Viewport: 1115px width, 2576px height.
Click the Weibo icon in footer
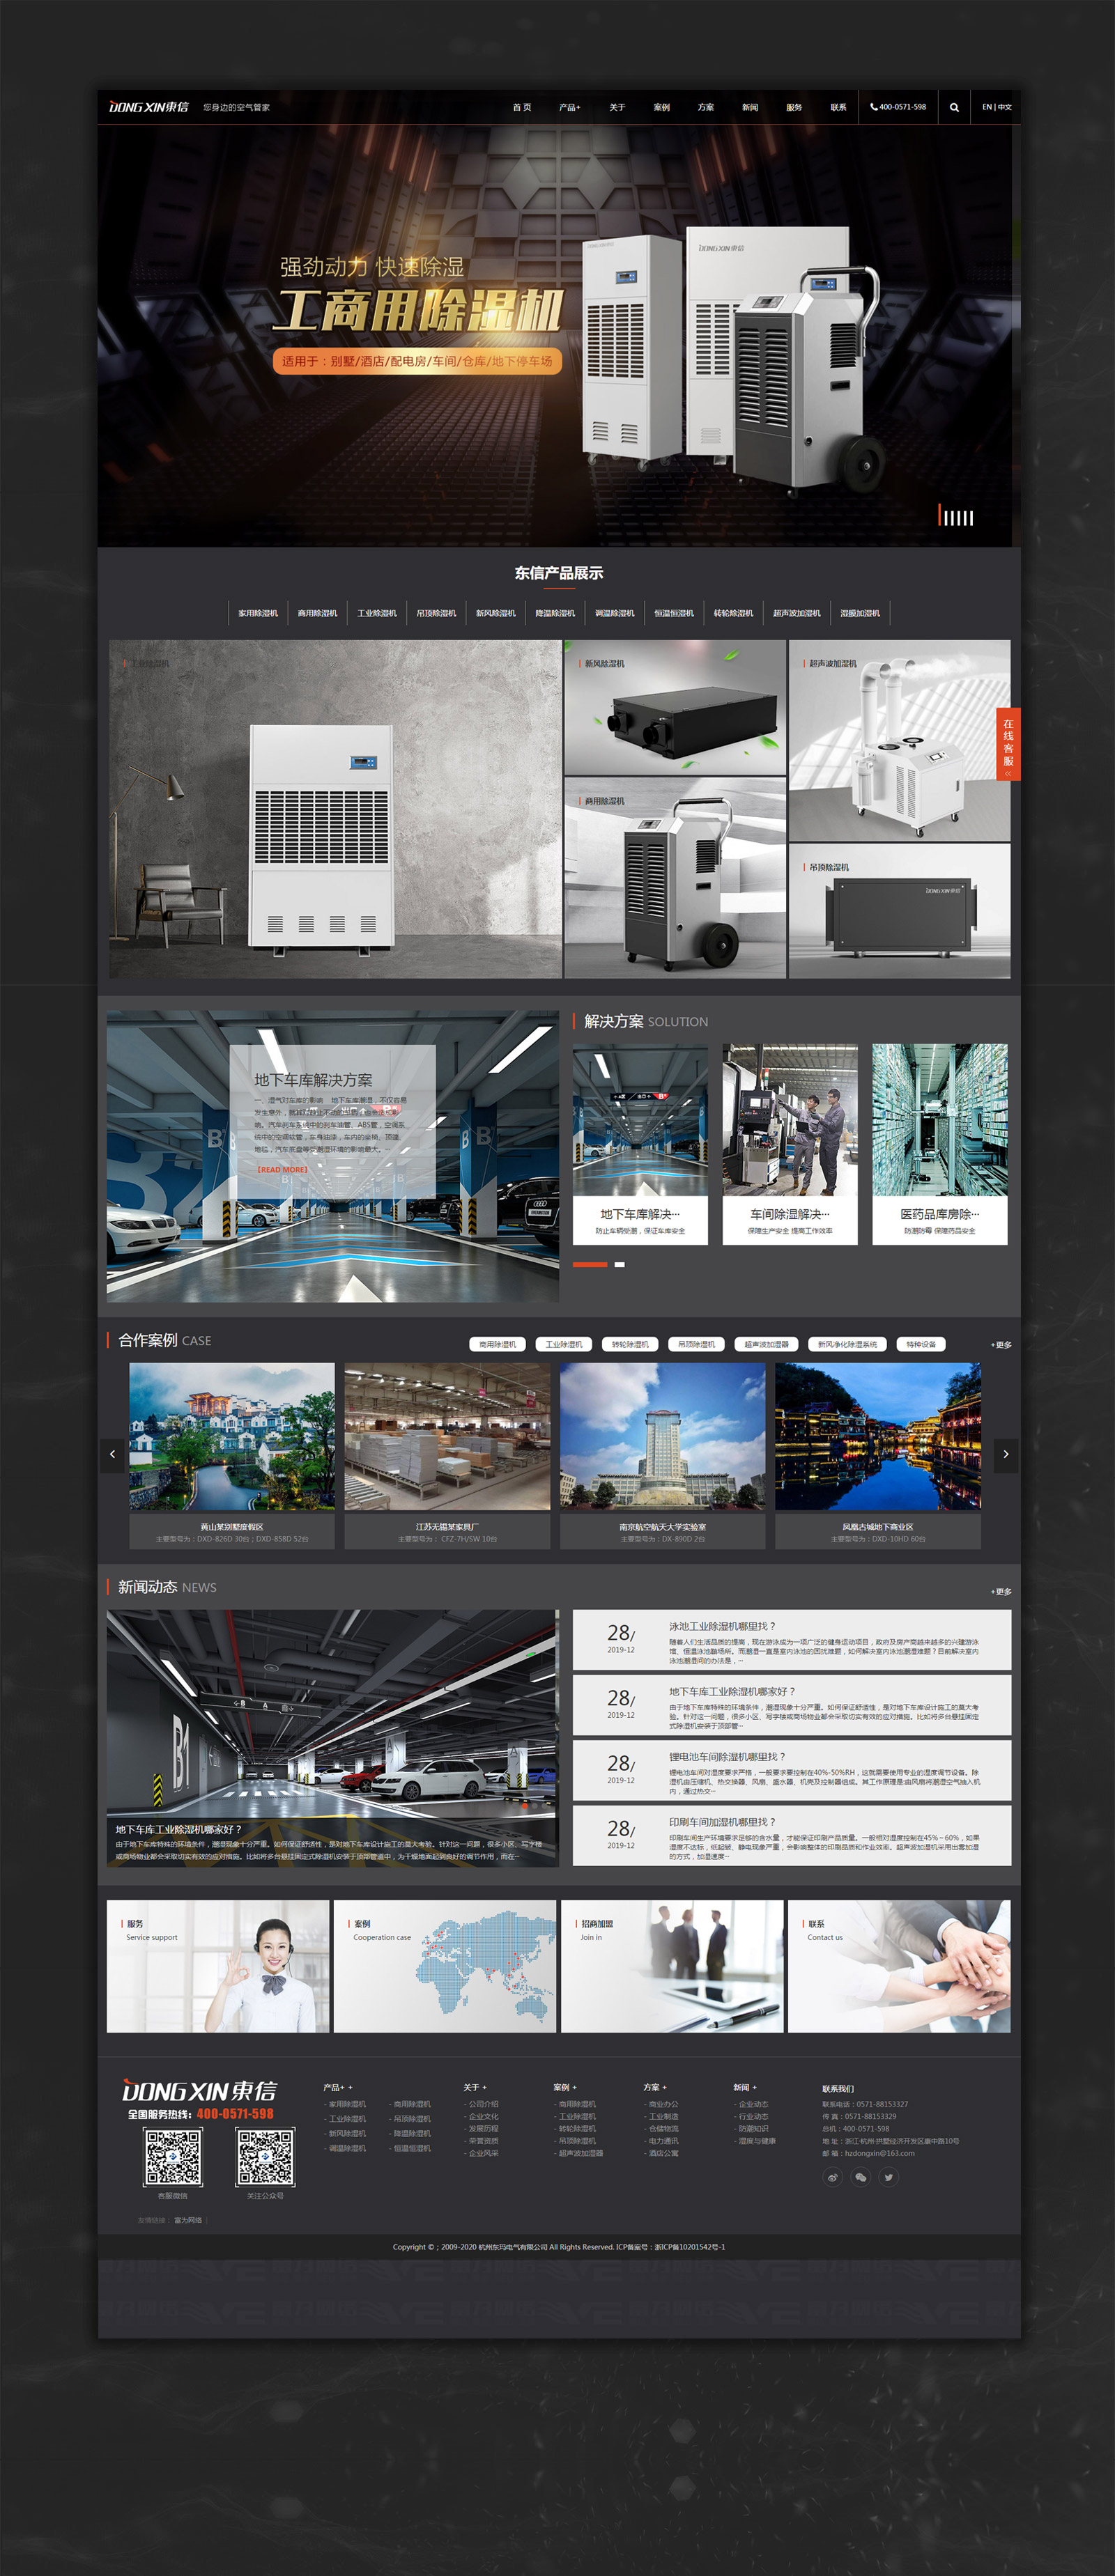[x=832, y=2177]
